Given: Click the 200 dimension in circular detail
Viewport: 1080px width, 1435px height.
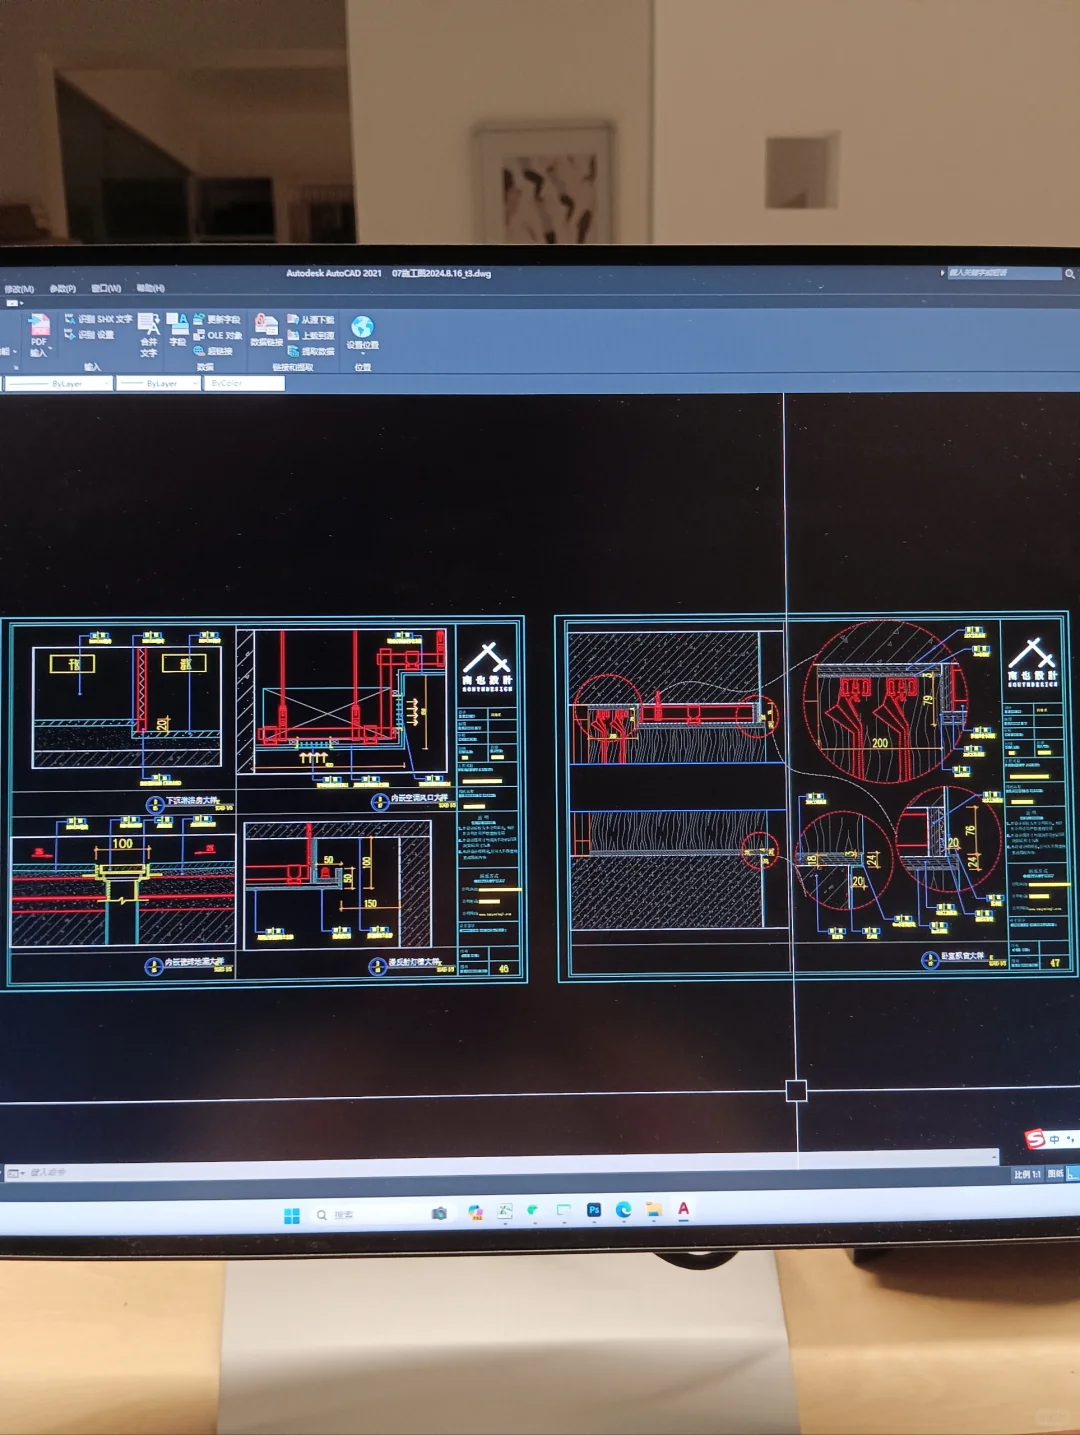Looking at the screenshot, I should coord(880,743).
